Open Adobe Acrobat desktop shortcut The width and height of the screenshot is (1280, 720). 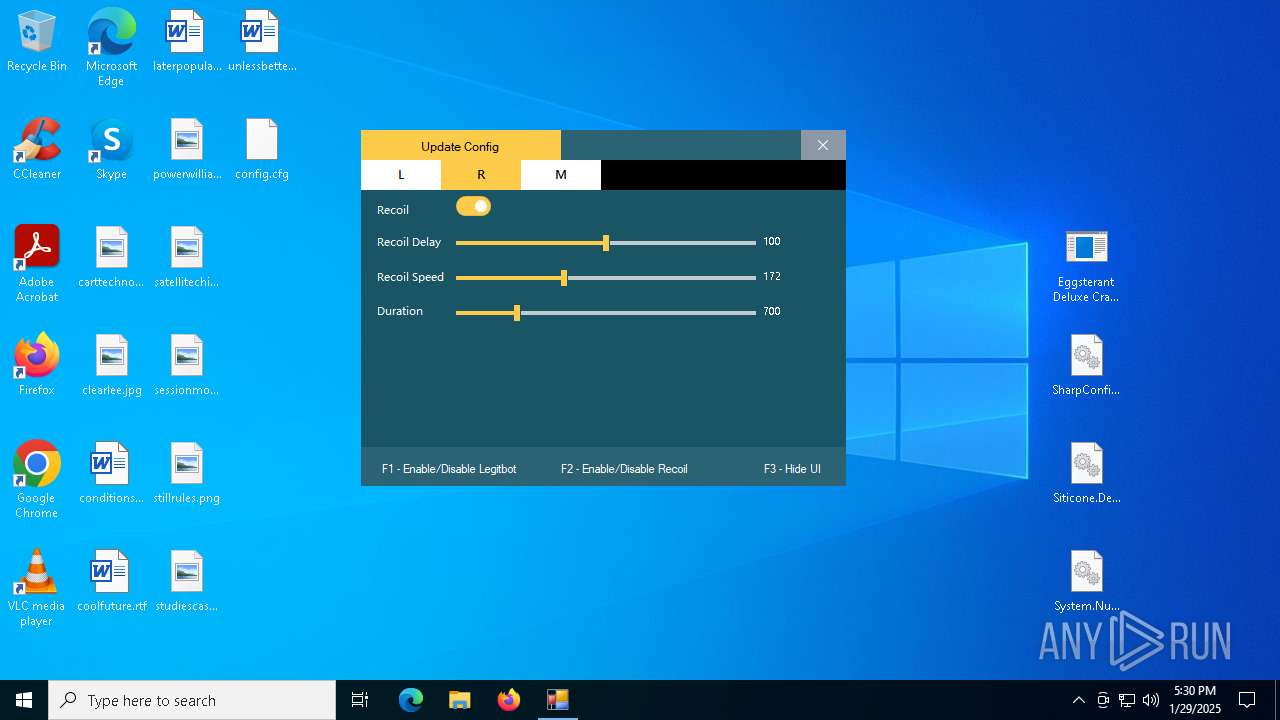pyautogui.click(x=37, y=264)
